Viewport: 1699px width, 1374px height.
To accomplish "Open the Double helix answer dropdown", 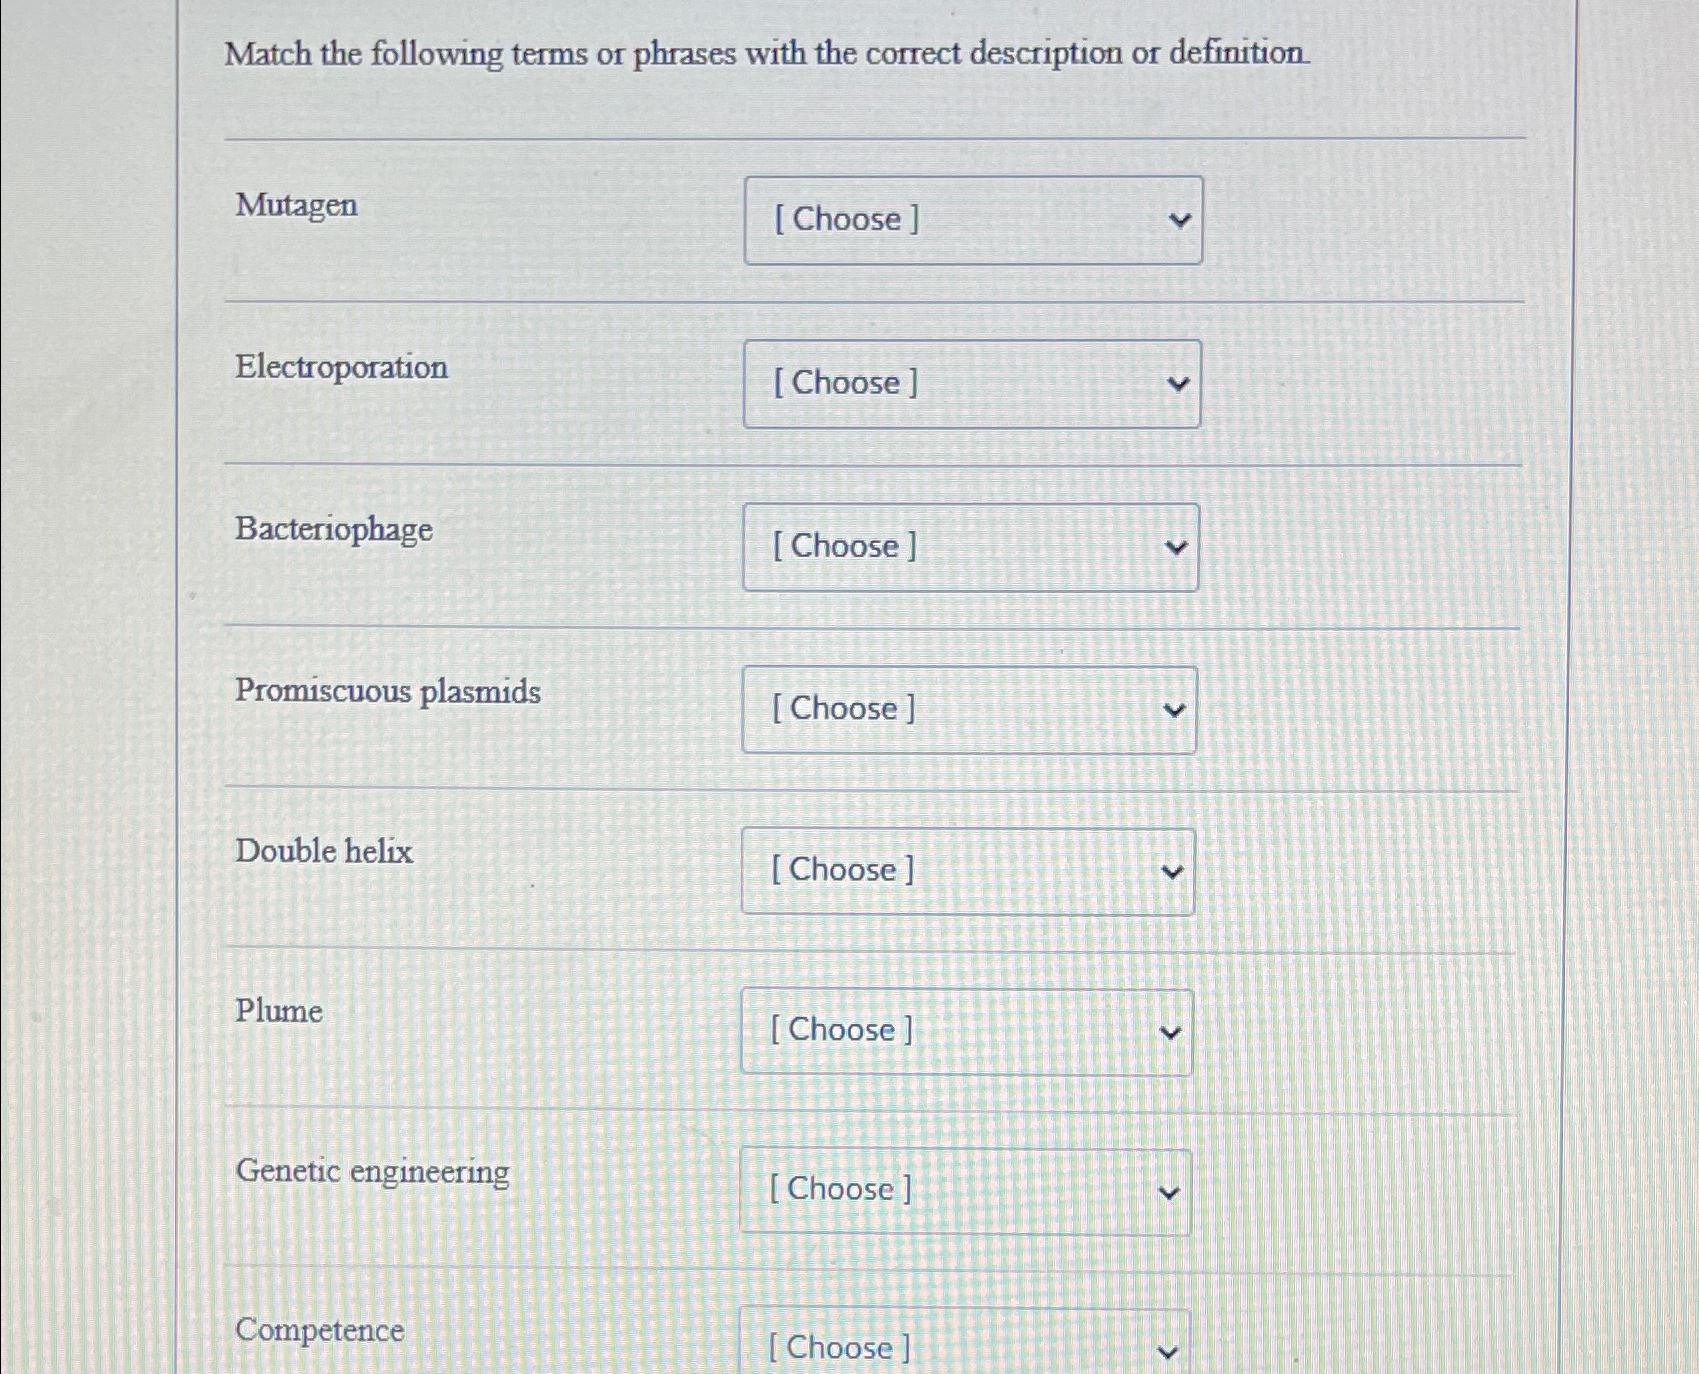I will [966, 871].
